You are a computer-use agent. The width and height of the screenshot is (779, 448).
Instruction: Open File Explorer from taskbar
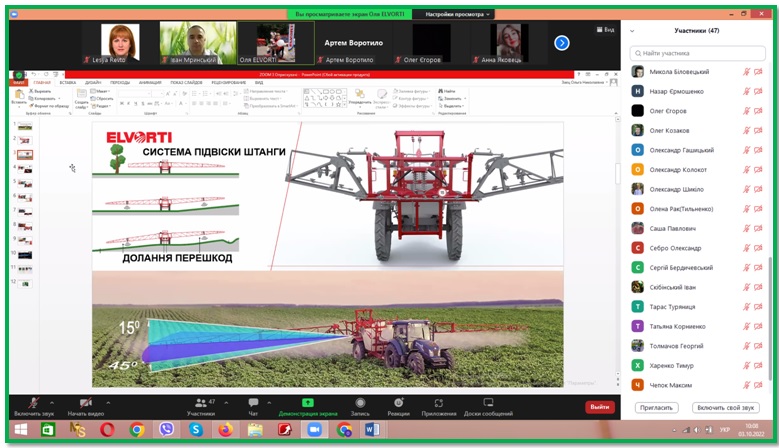point(255,430)
